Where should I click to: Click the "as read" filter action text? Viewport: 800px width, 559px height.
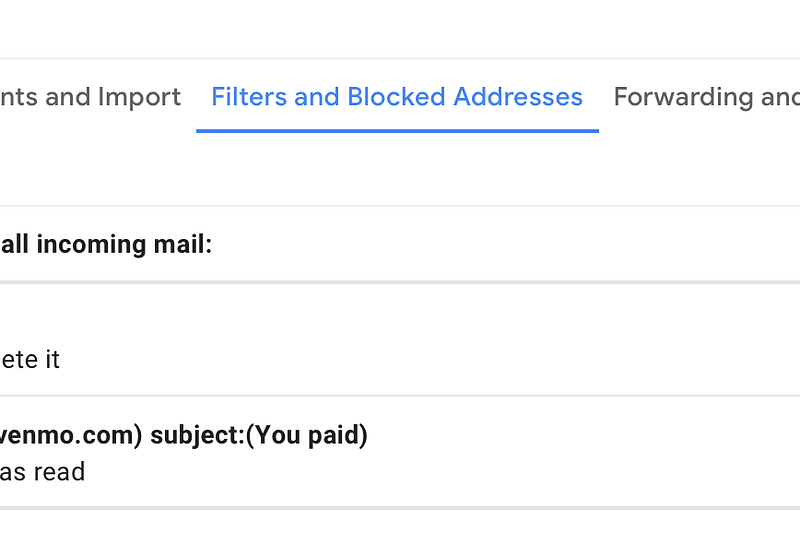coord(42,472)
